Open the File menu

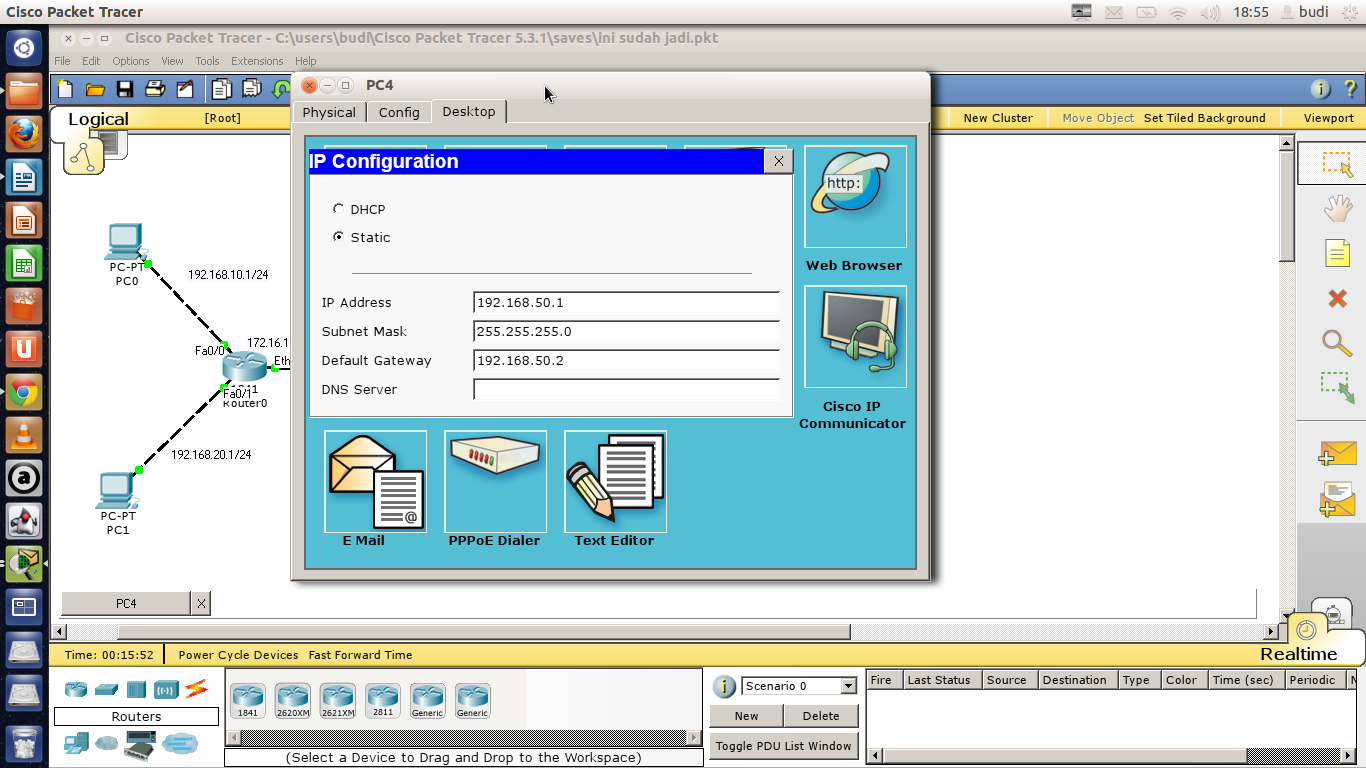click(x=62, y=61)
